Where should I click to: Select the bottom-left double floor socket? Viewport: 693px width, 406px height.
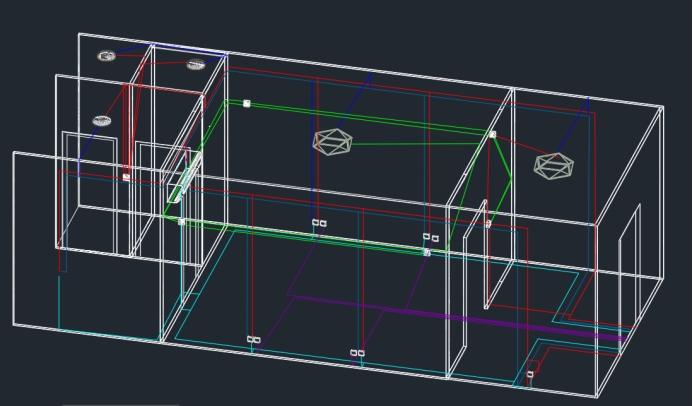point(253,339)
